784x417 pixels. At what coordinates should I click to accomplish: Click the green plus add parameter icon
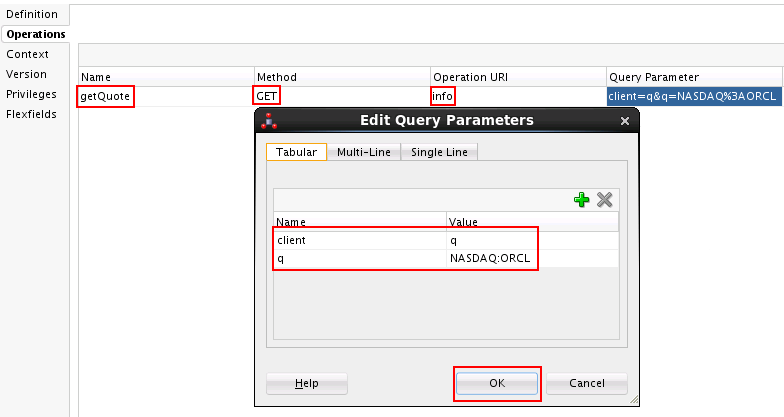click(x=581, y=200)
